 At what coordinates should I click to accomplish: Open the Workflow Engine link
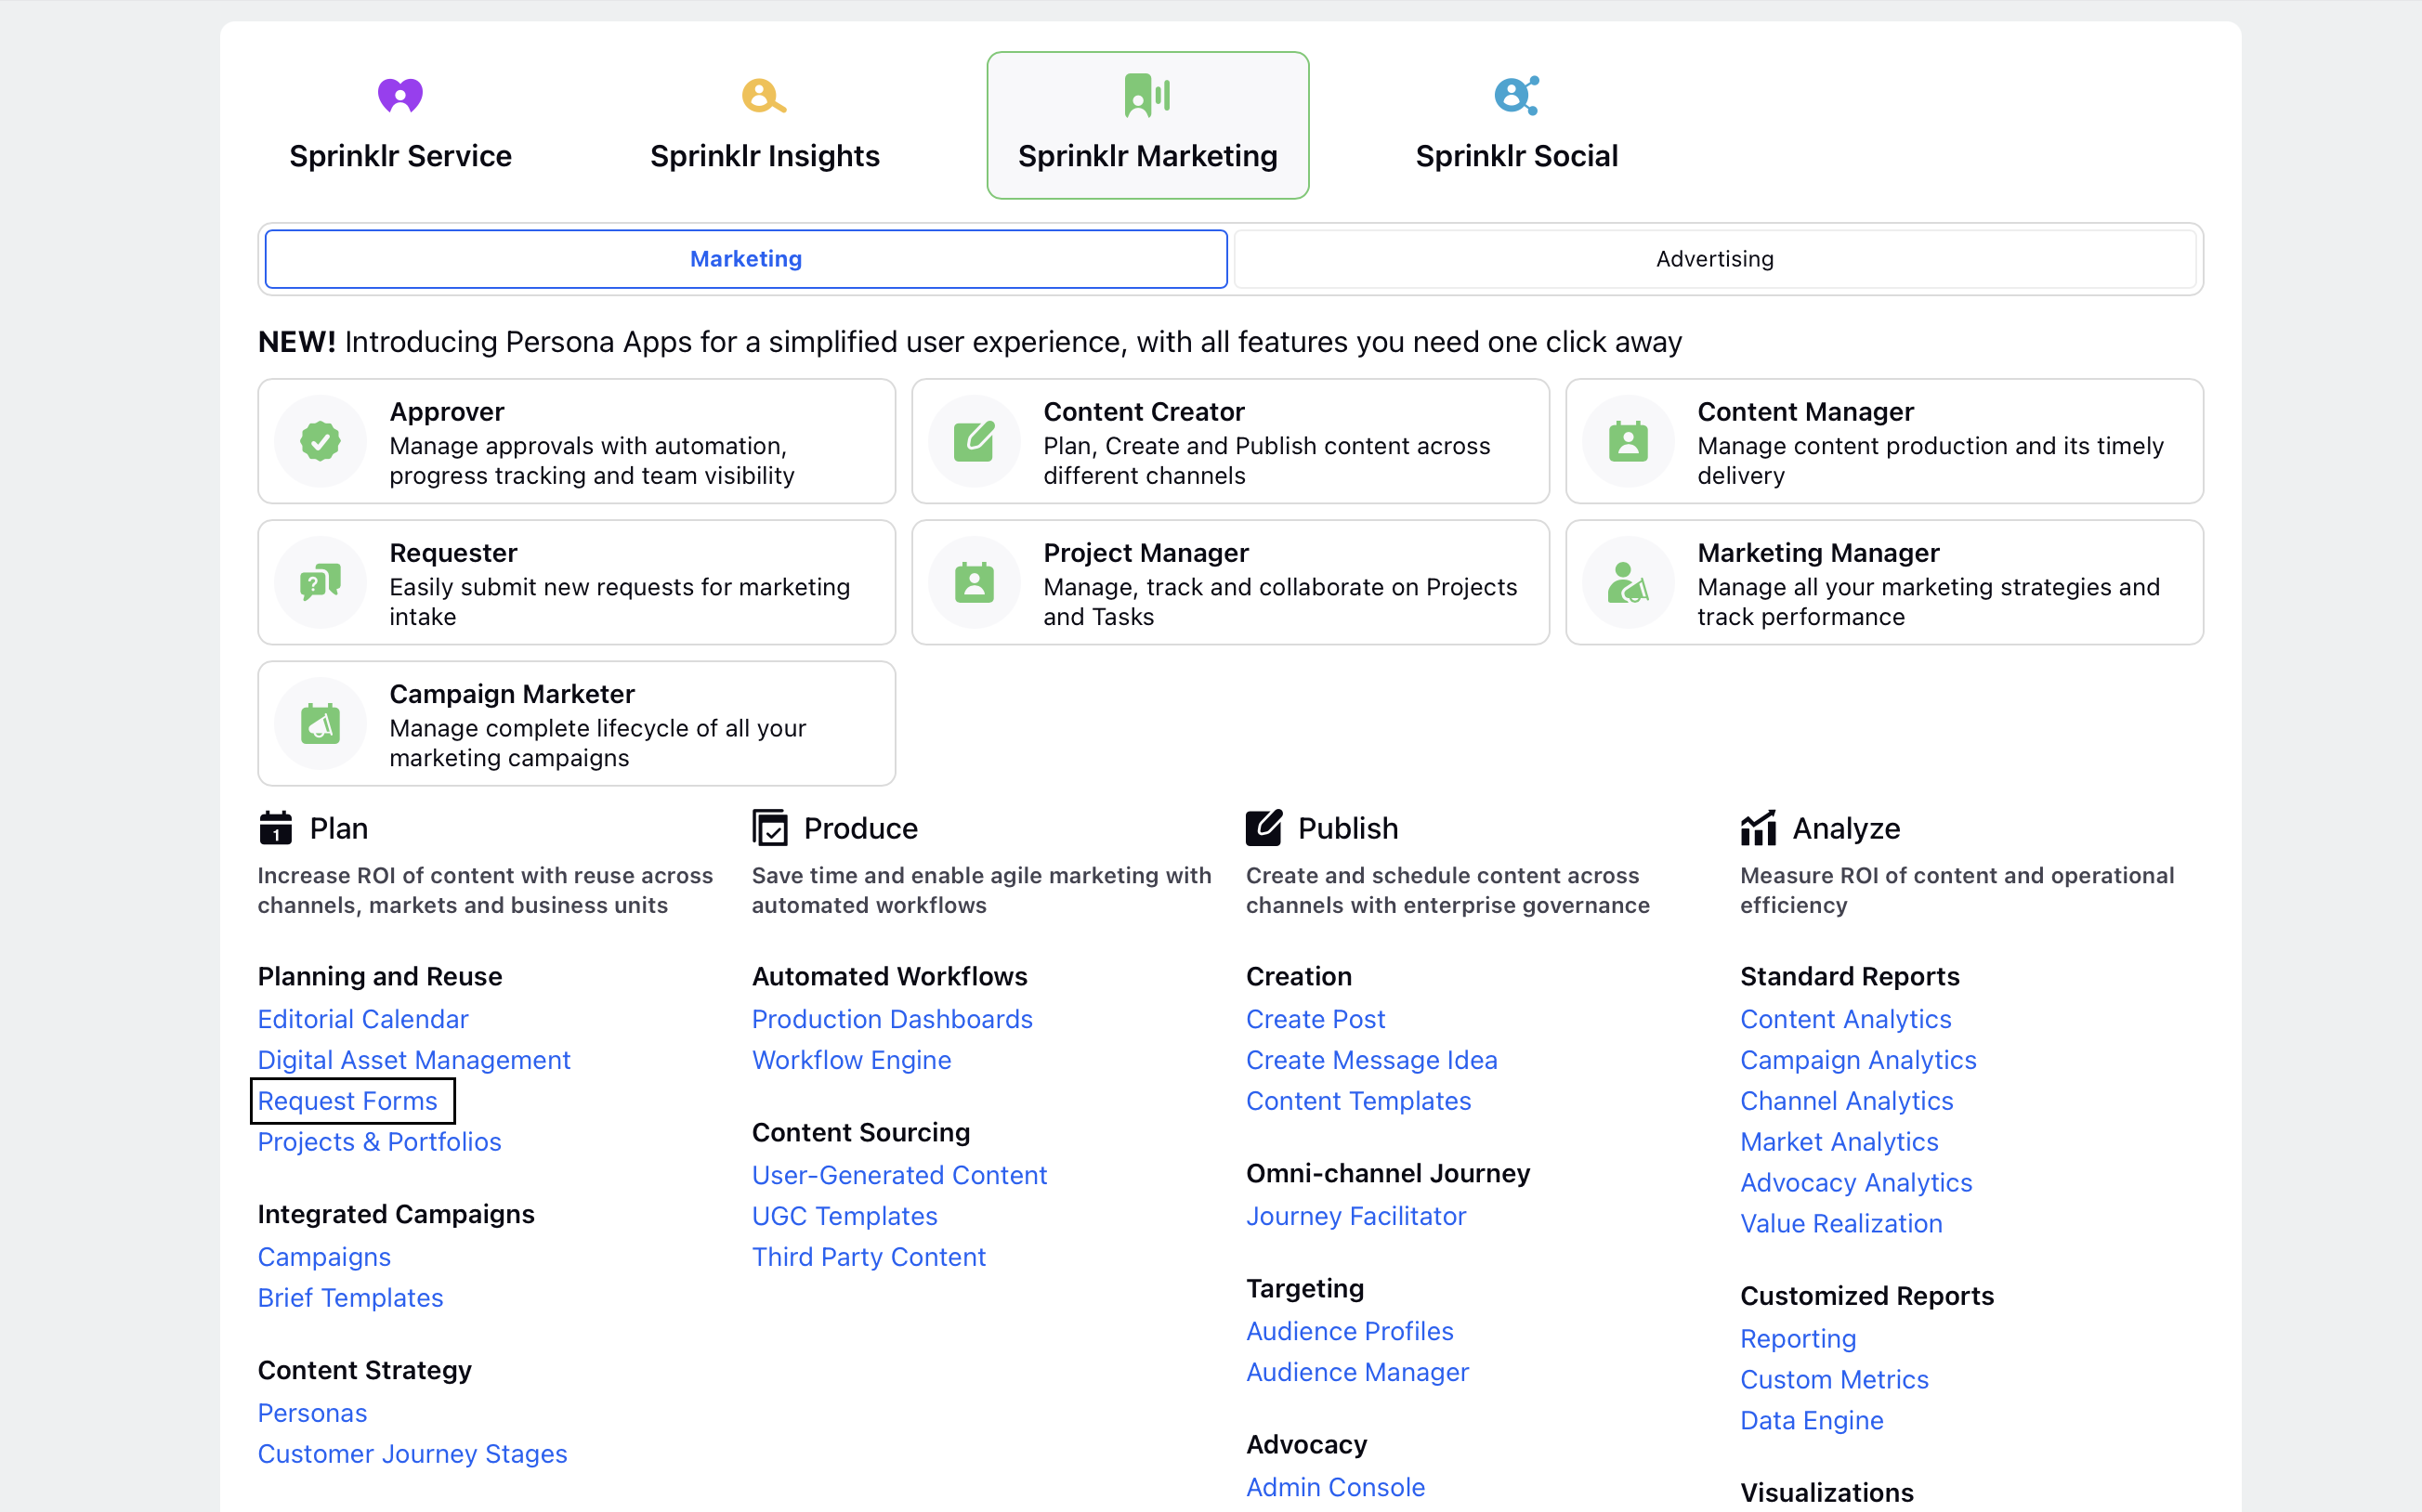click(x=851, y=1060)
